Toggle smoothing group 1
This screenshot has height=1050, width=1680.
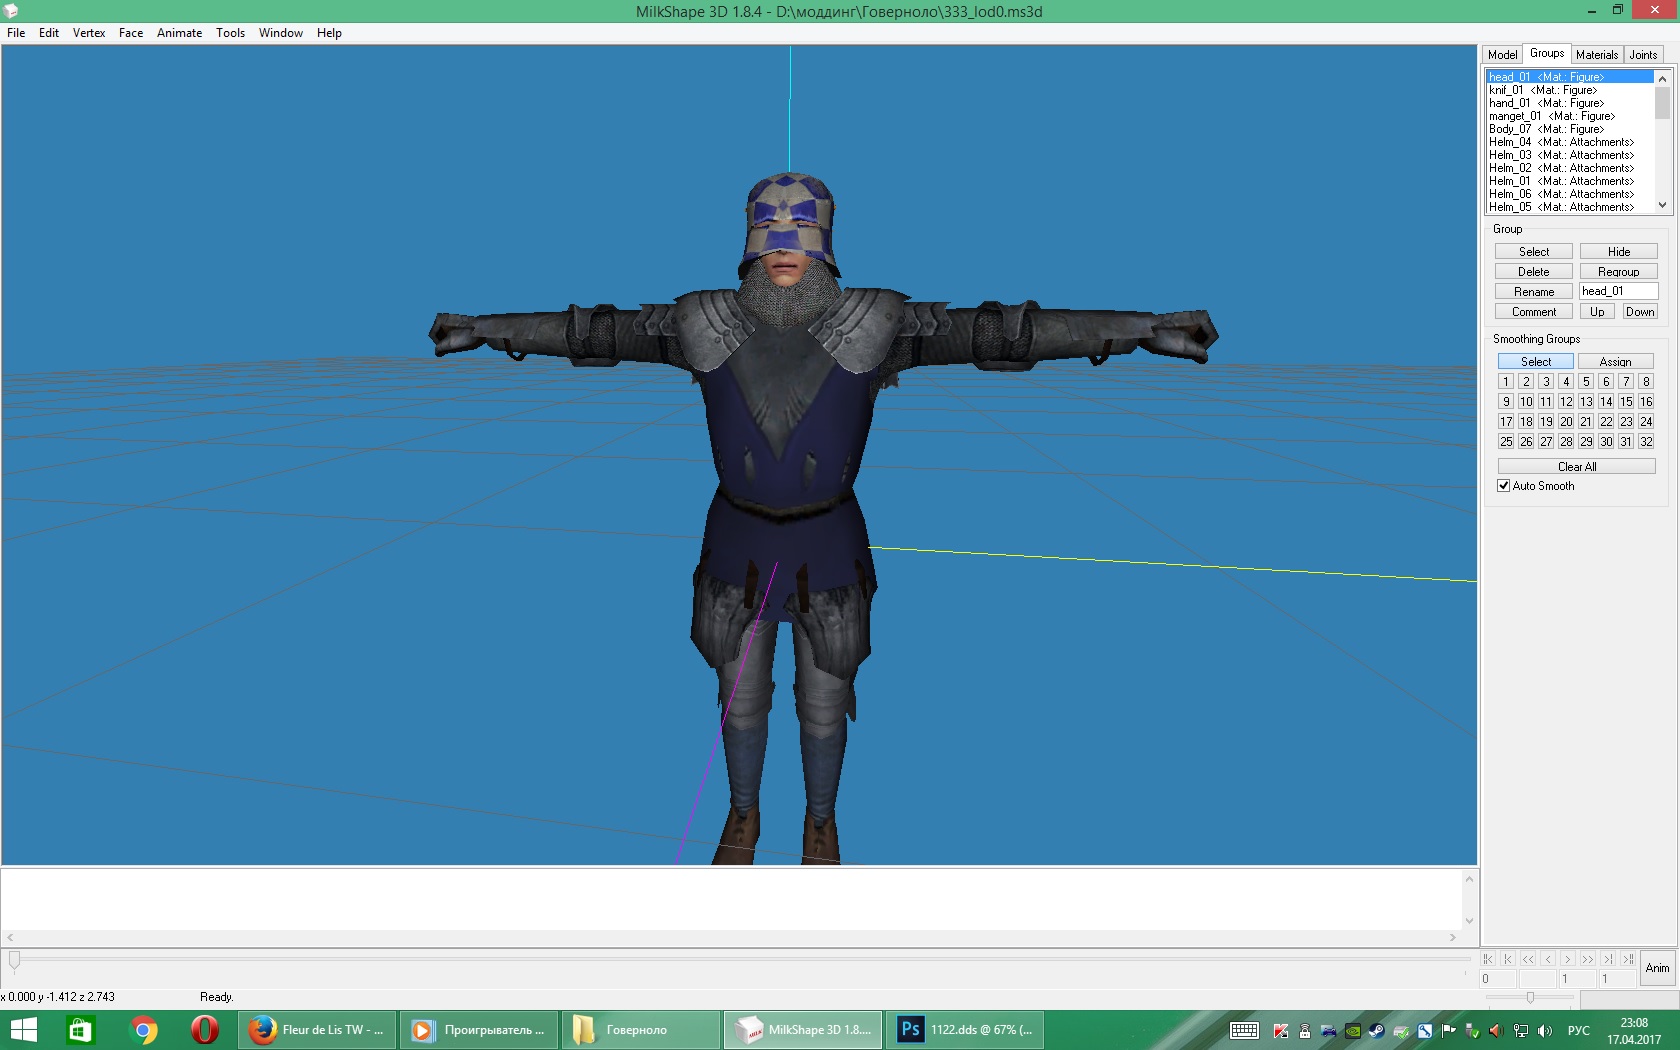(1506, 382)
